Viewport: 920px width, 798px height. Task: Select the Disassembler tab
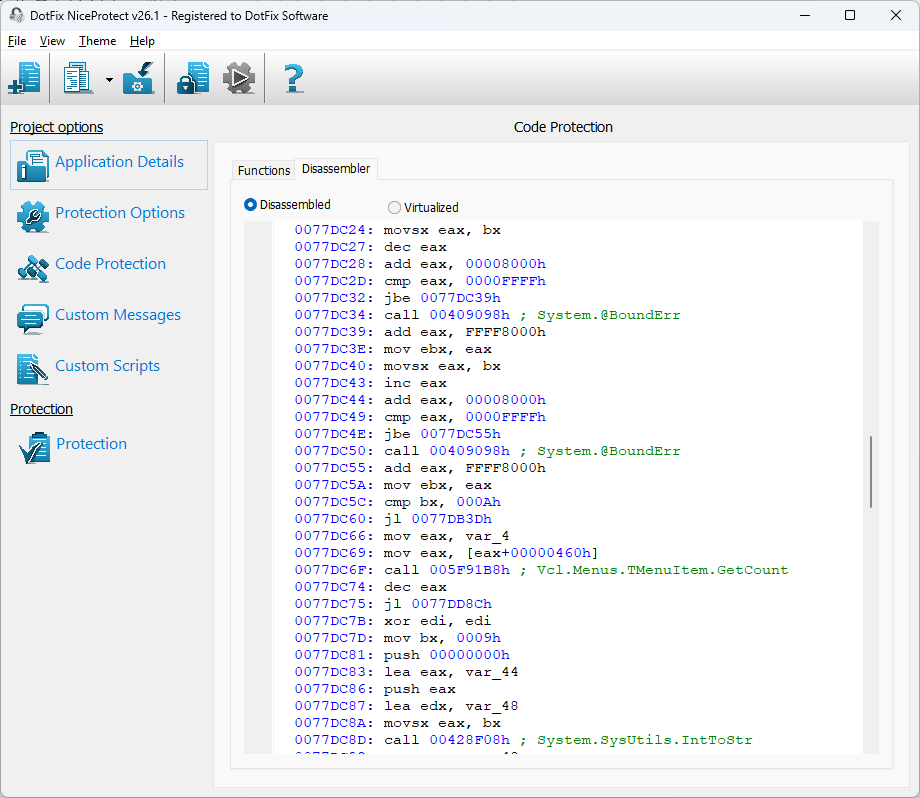[x=336, y=169]
